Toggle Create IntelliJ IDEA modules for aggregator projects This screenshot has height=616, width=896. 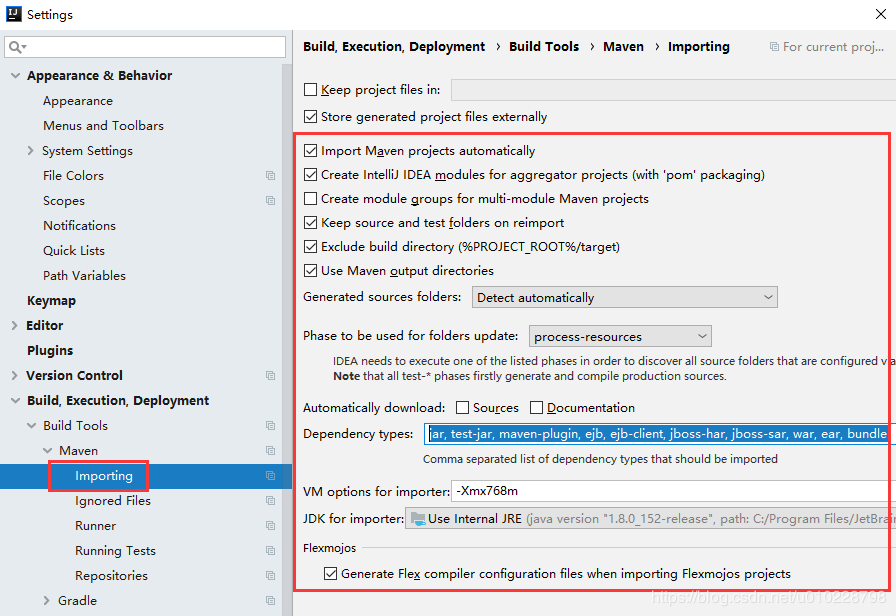point(310,175)
